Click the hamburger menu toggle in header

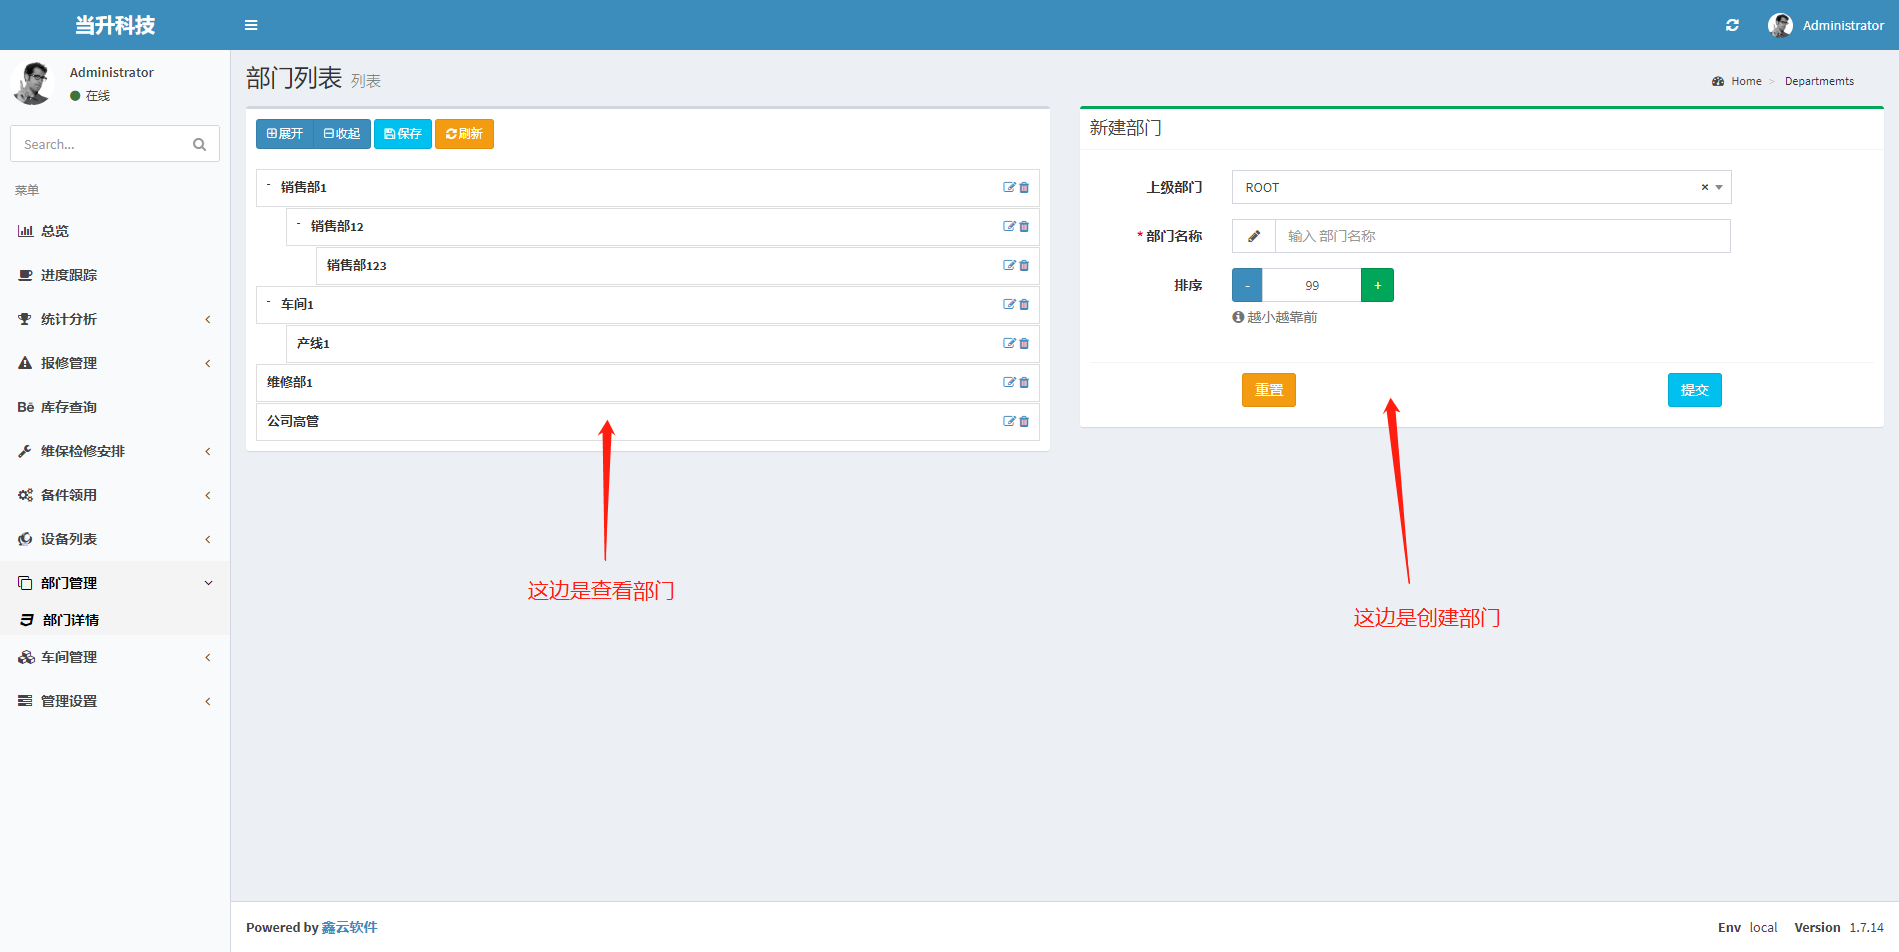(251, 25)
